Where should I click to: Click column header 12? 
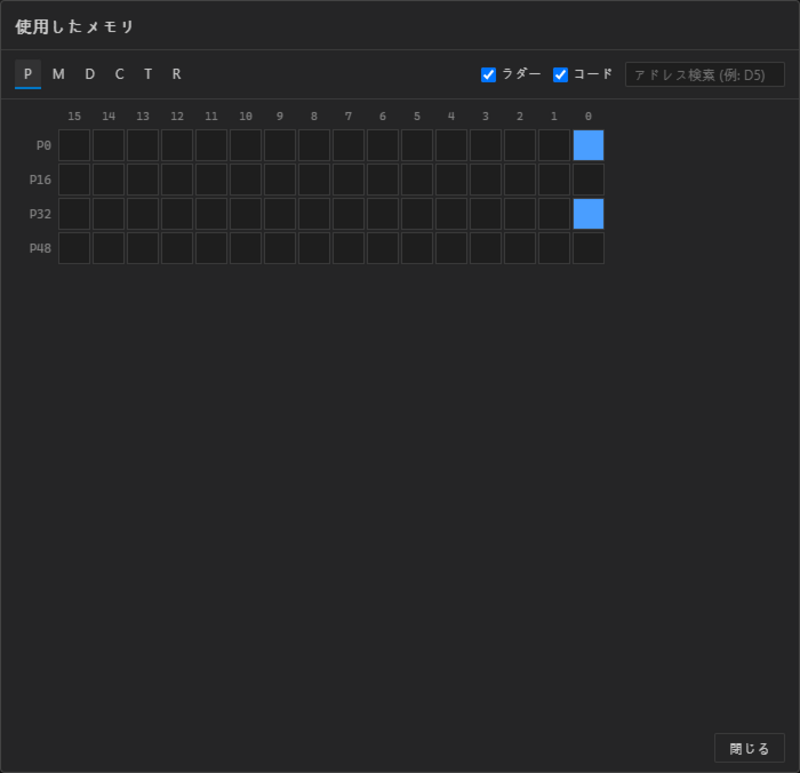tap(177, 116)
